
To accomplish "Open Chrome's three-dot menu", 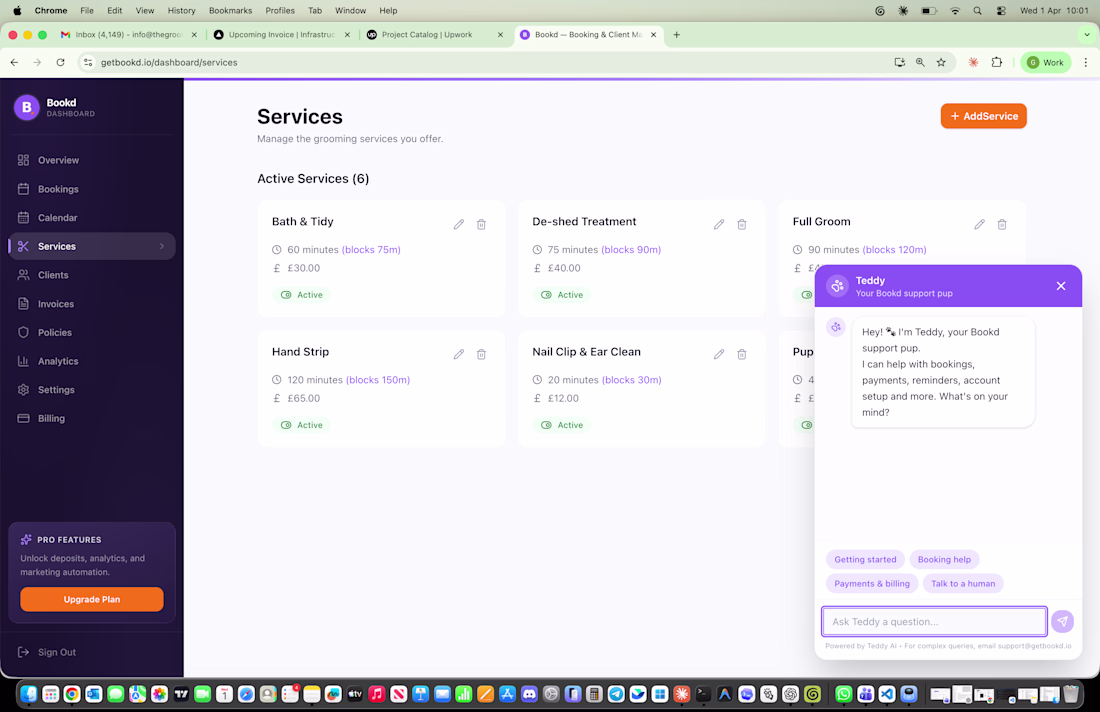I will point(1085,62).
